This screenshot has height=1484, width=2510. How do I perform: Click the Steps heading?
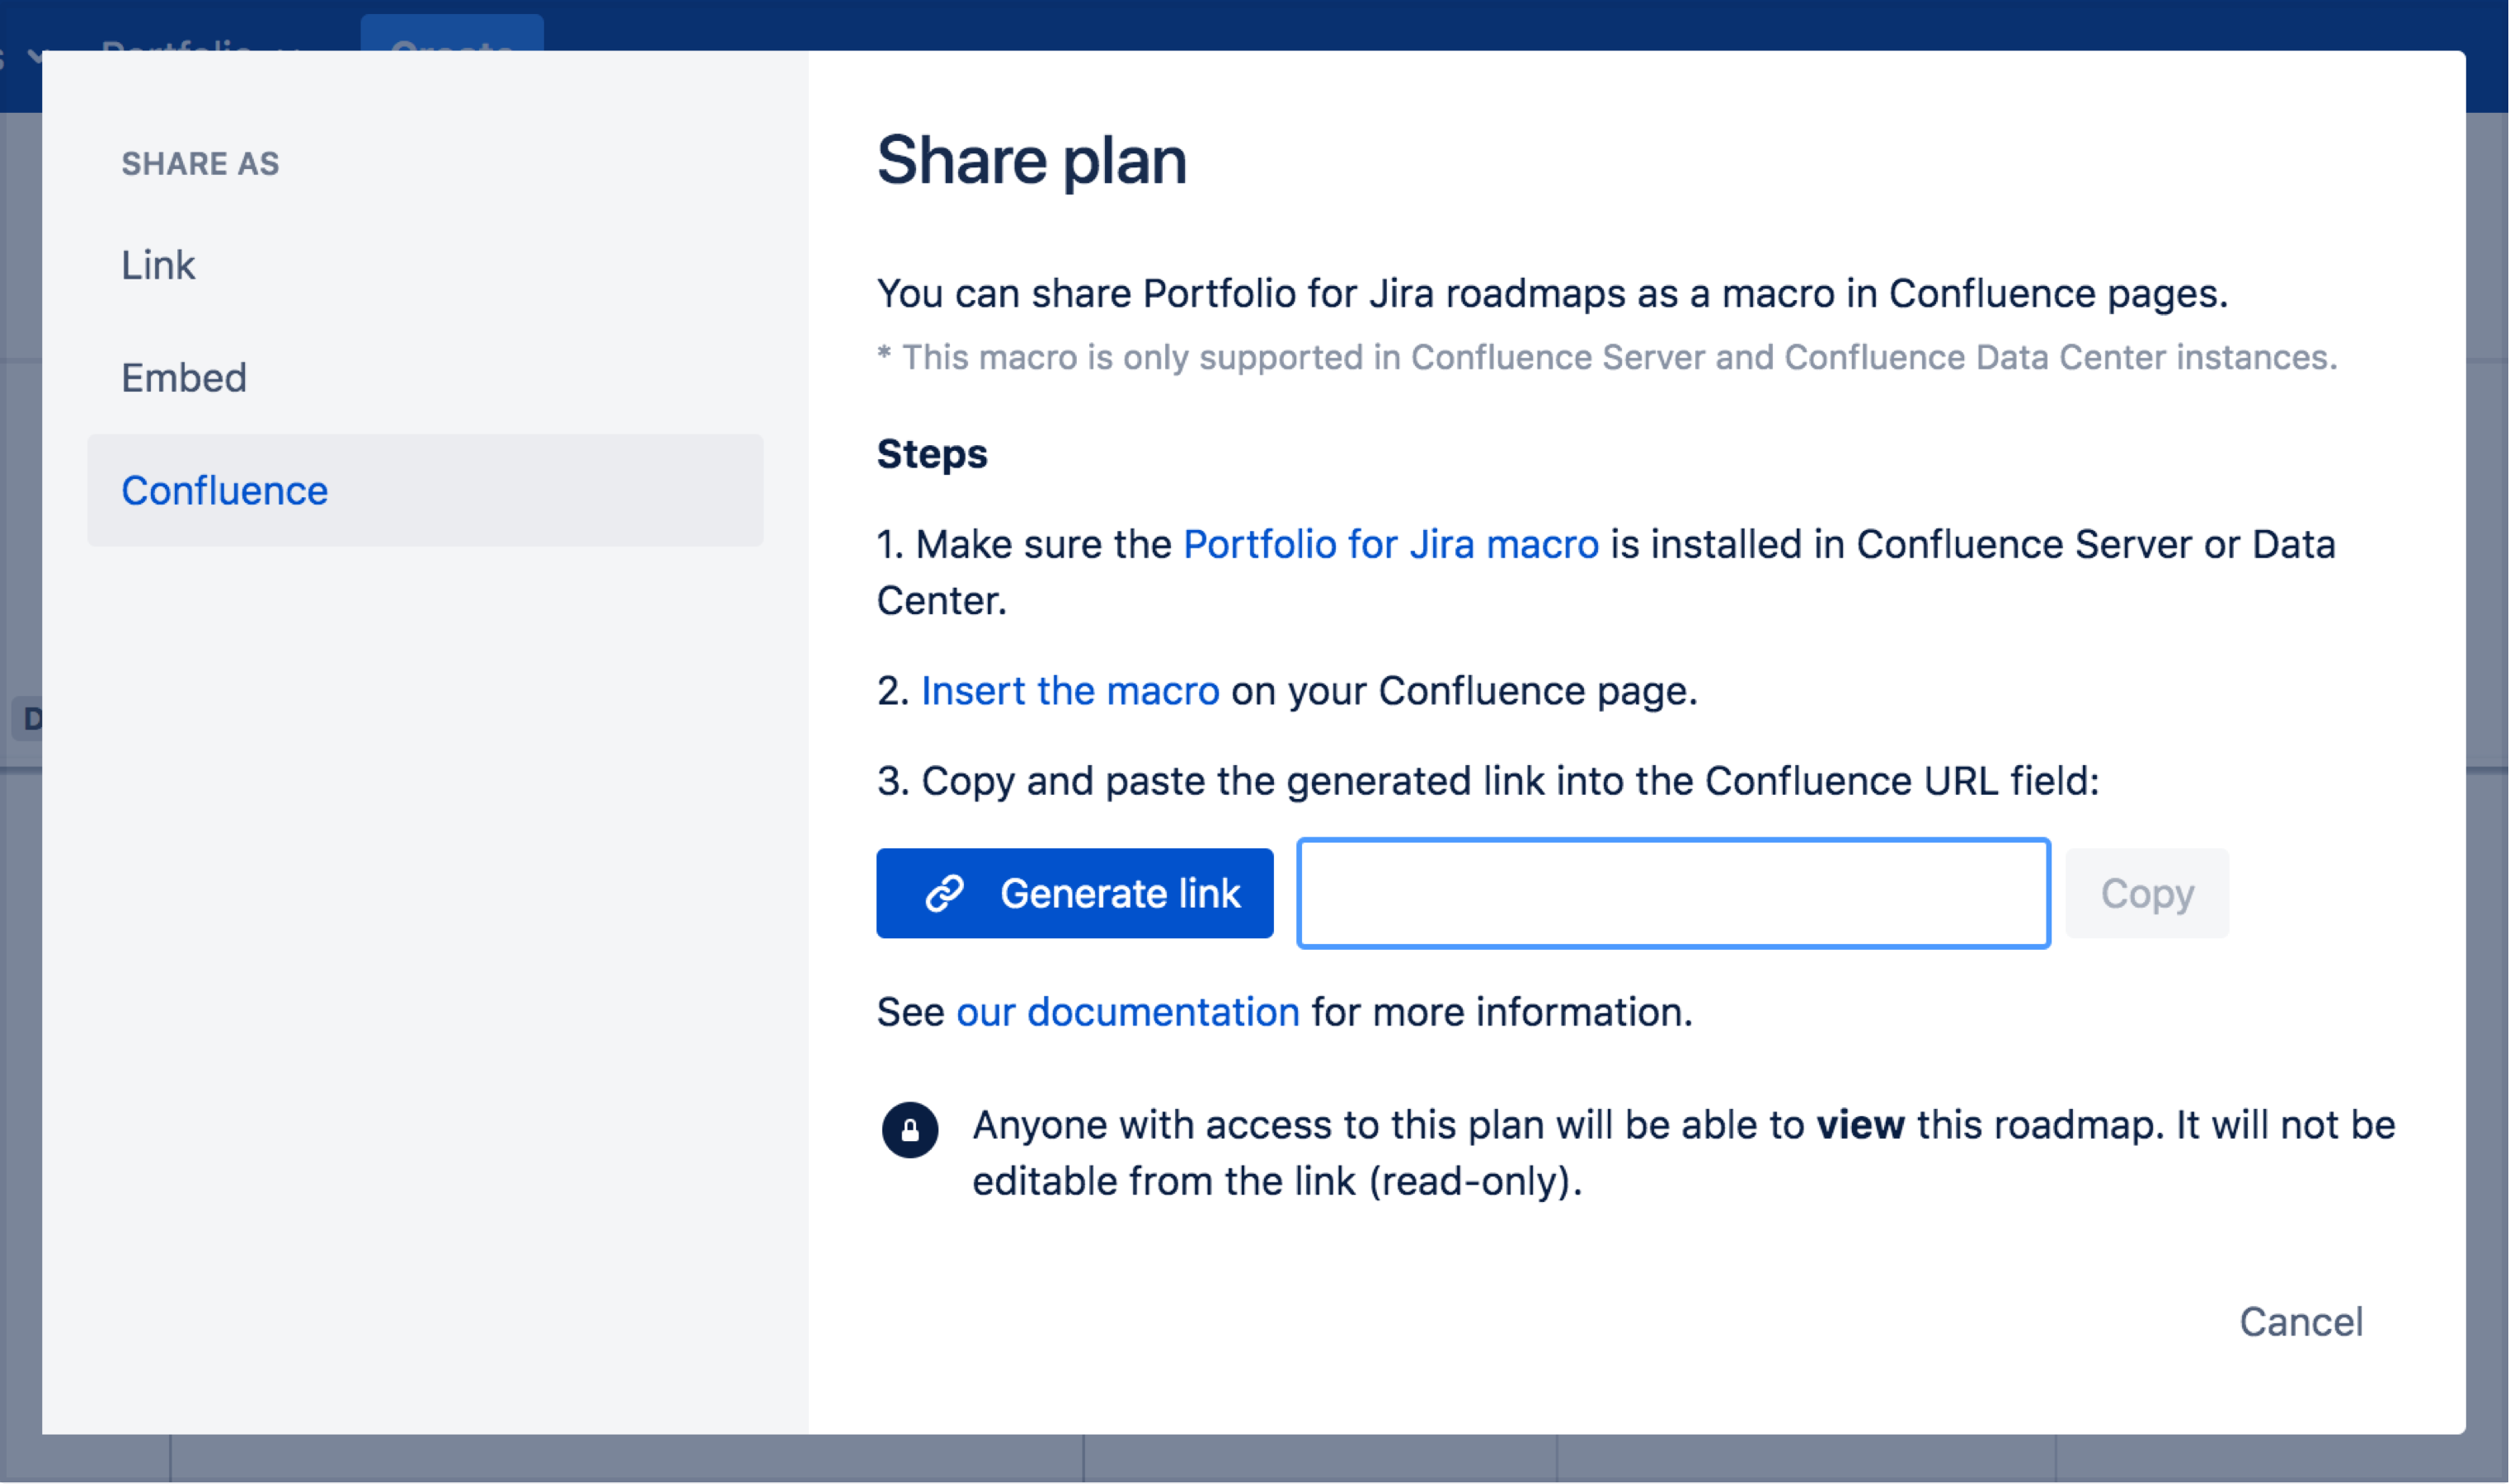pyautogui.click(x=931, y=454)
